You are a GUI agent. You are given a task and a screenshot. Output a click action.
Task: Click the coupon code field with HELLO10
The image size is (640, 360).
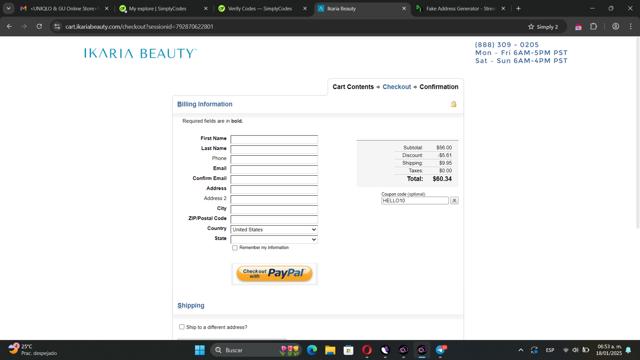(415, 200)
